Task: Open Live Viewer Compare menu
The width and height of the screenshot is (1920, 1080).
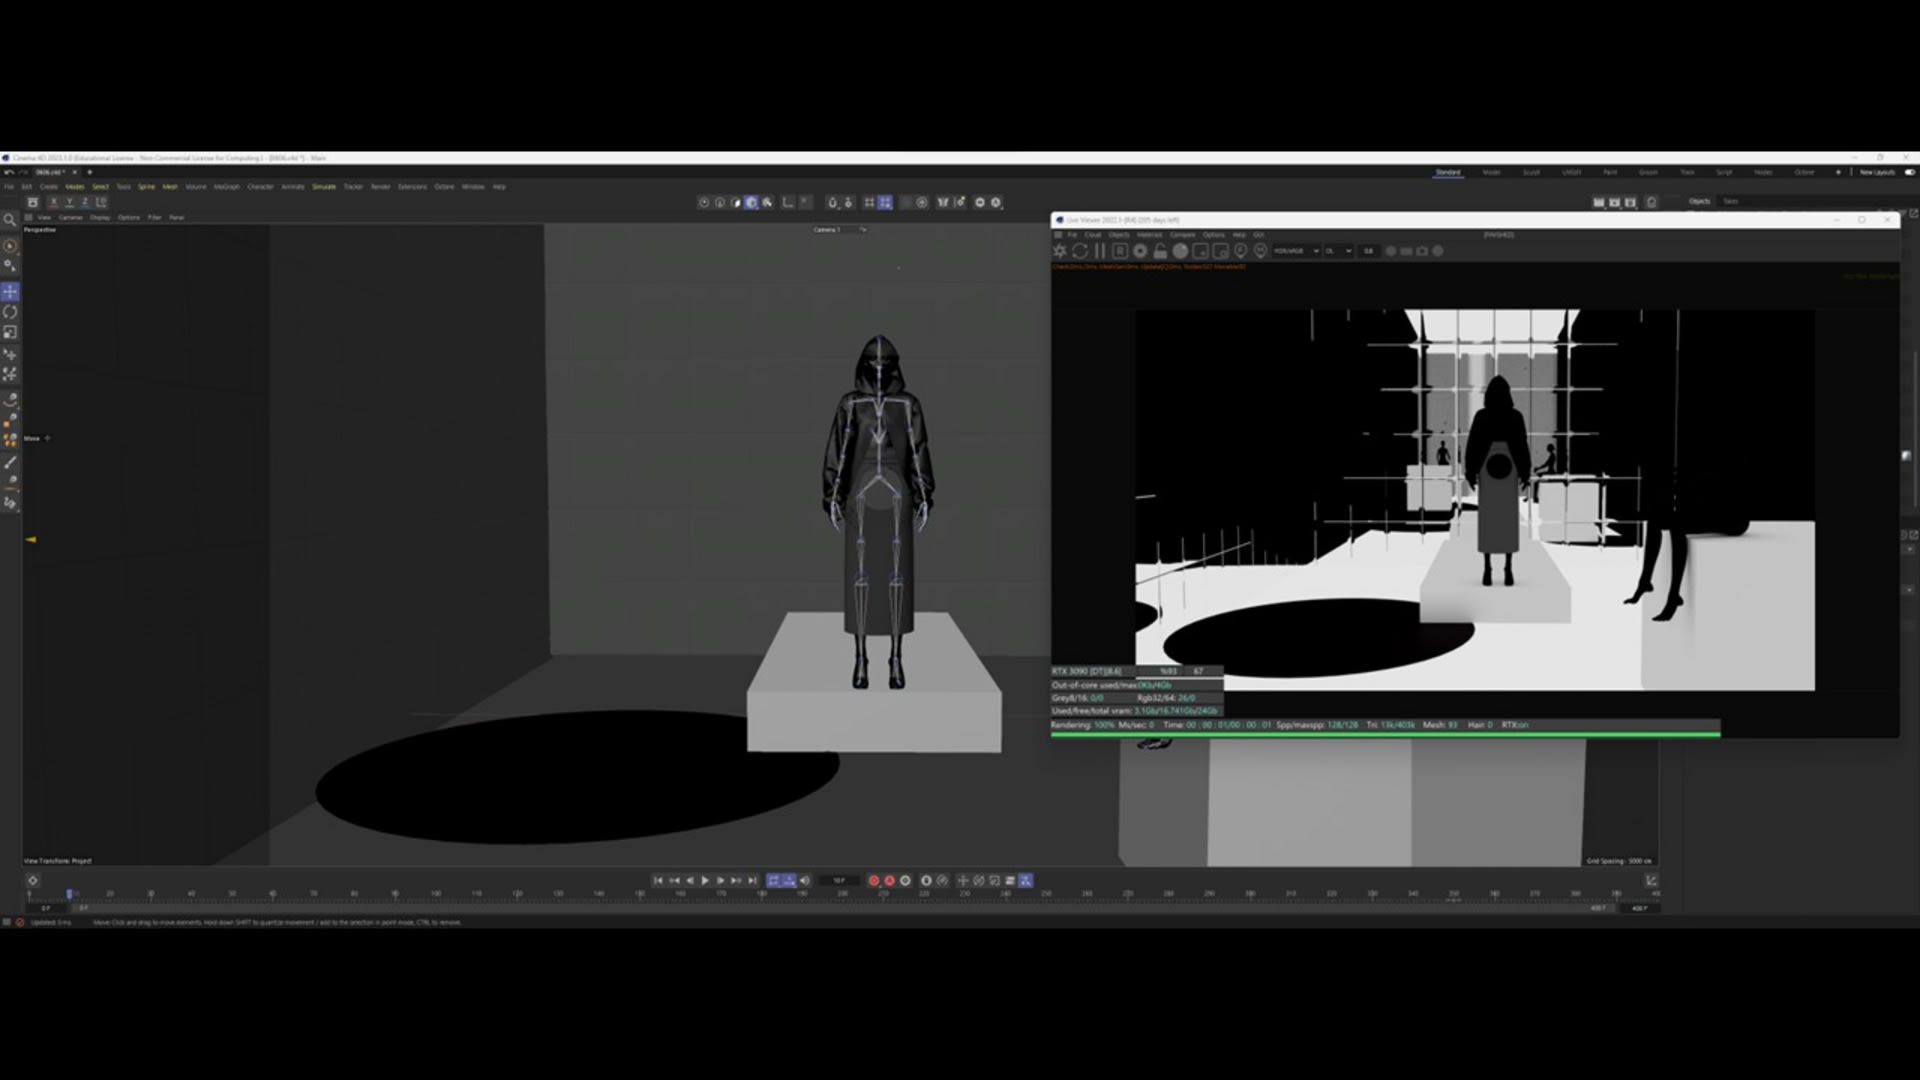Action: (1182, 235)
